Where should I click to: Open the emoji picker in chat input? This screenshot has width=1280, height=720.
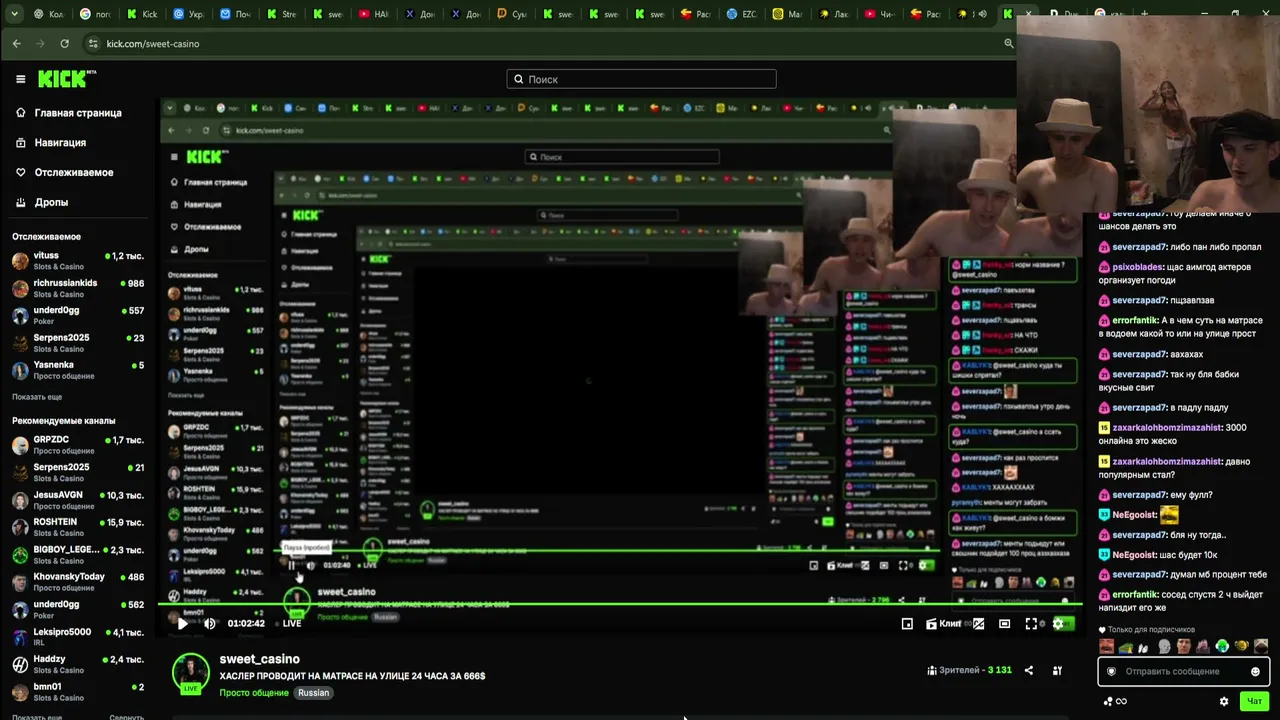click(1255, 671)
